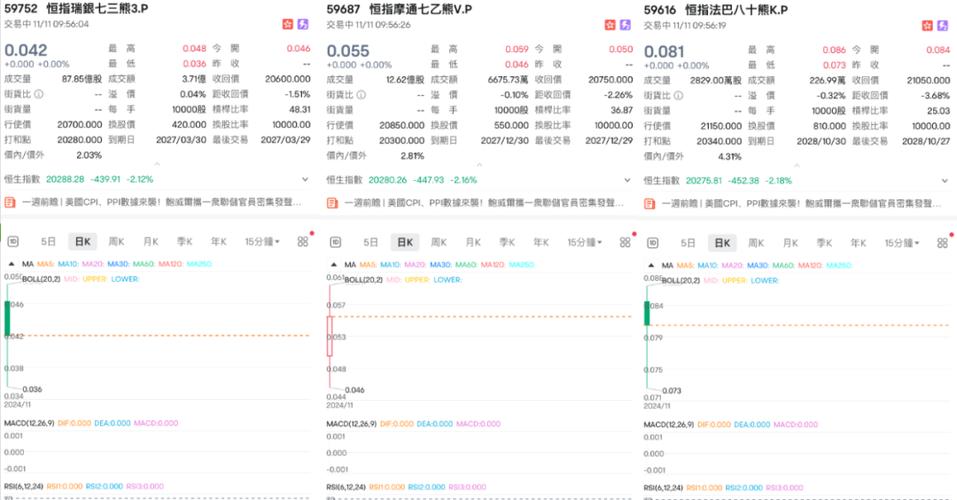
Task: Click the chart settings icon left of 5日 in 59687 panel
Action: (x=335, y=242)
